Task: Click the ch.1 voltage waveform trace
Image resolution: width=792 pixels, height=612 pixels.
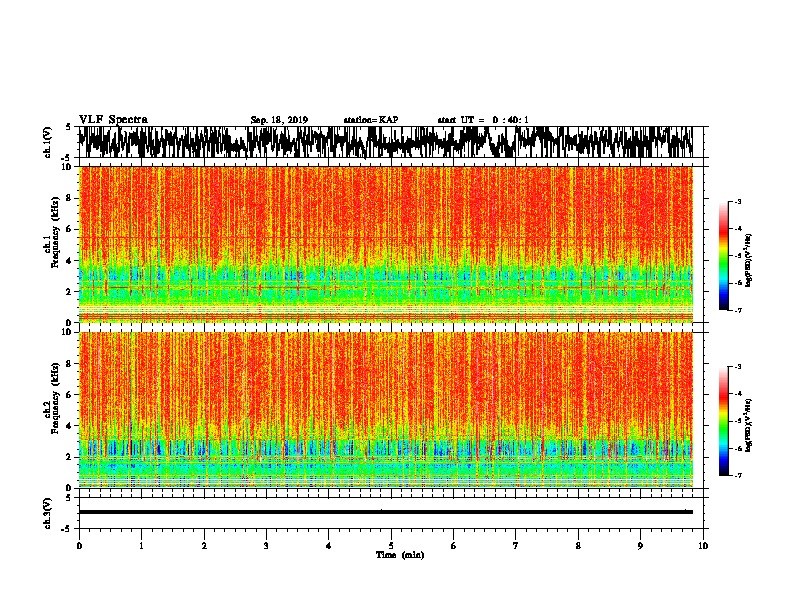Action: pyautogui.click(x=386, y=142)
